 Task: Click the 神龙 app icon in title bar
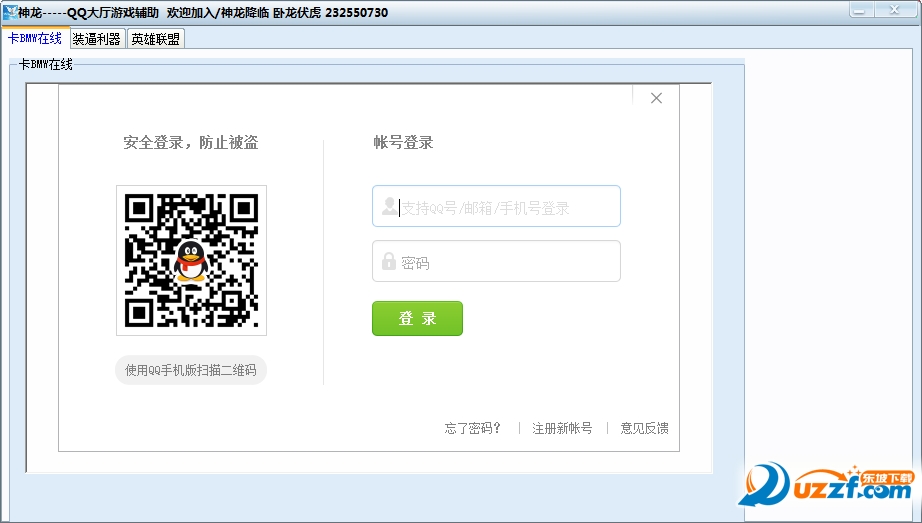point(9,12)
